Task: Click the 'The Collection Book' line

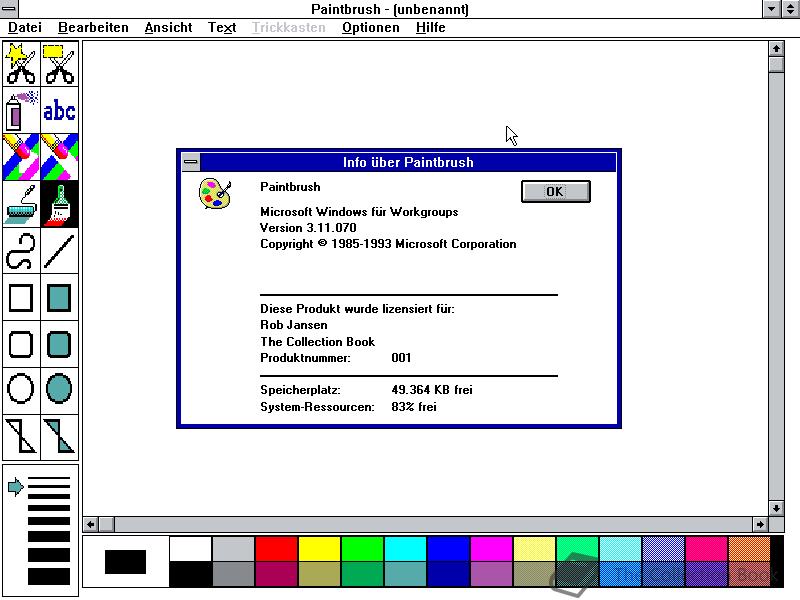Action: point(317,342)
